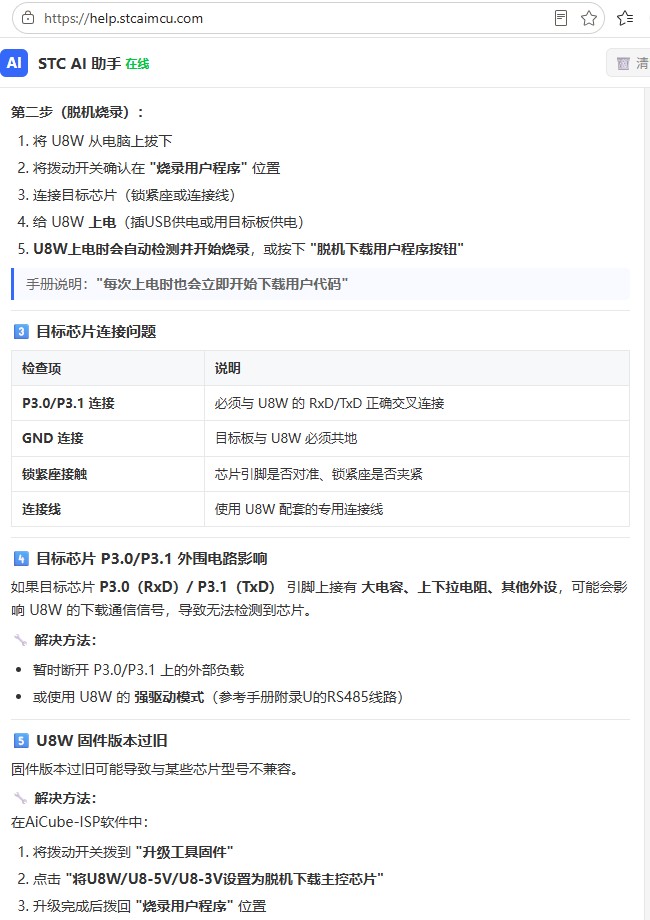Click the 'U8W 固件版本过旧' heading
The image size is (650, 920).
tap(102, 740)
